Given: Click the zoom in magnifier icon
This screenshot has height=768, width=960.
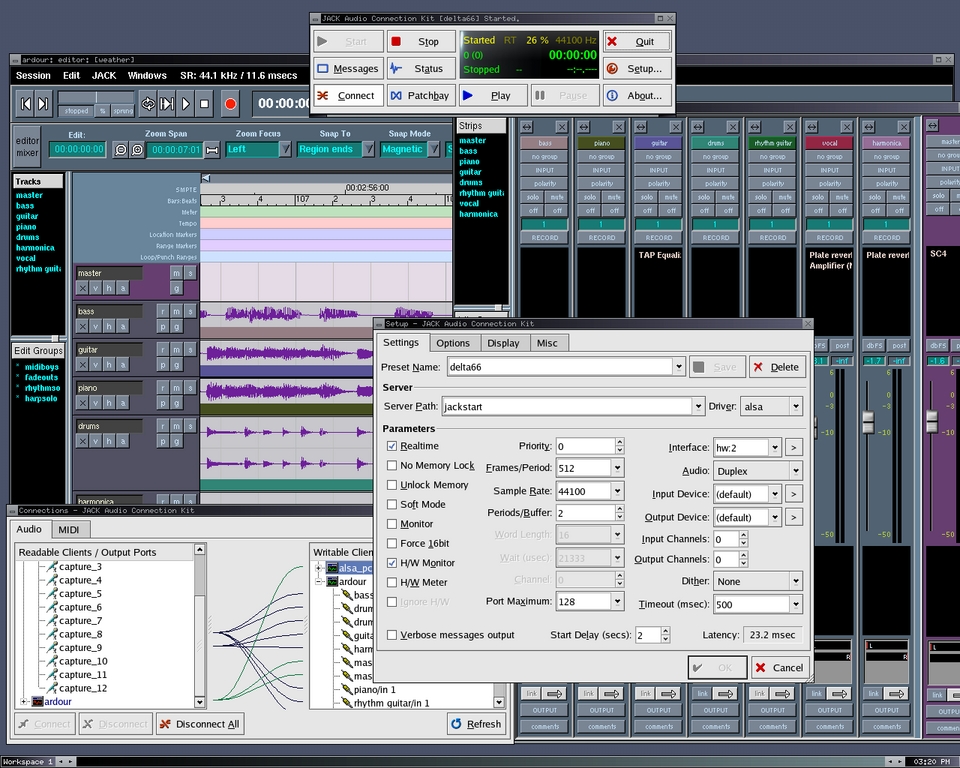Looking at the screenshot, I should tap(135, 150).
